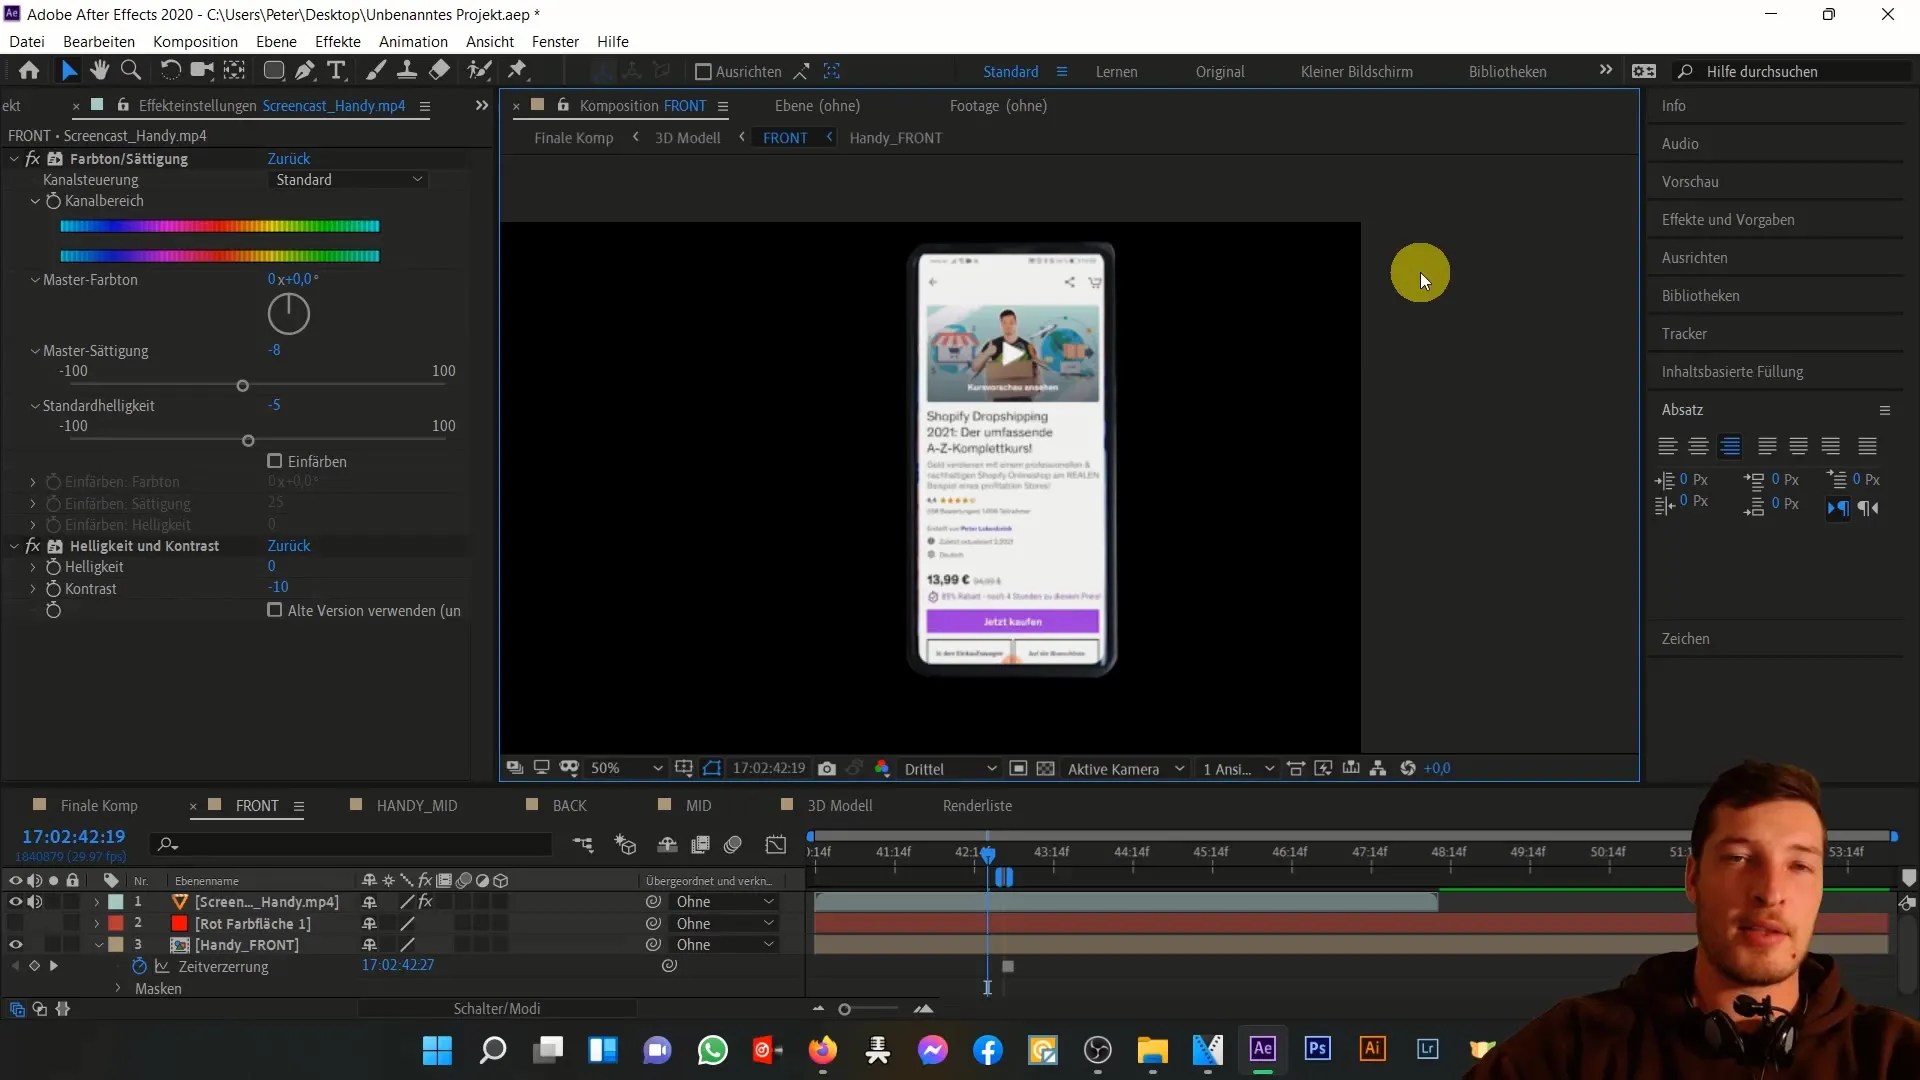This screenshot has width=1920, height=1080.
Task: Switch to the Renderliste tab
Action: point(977,806)
